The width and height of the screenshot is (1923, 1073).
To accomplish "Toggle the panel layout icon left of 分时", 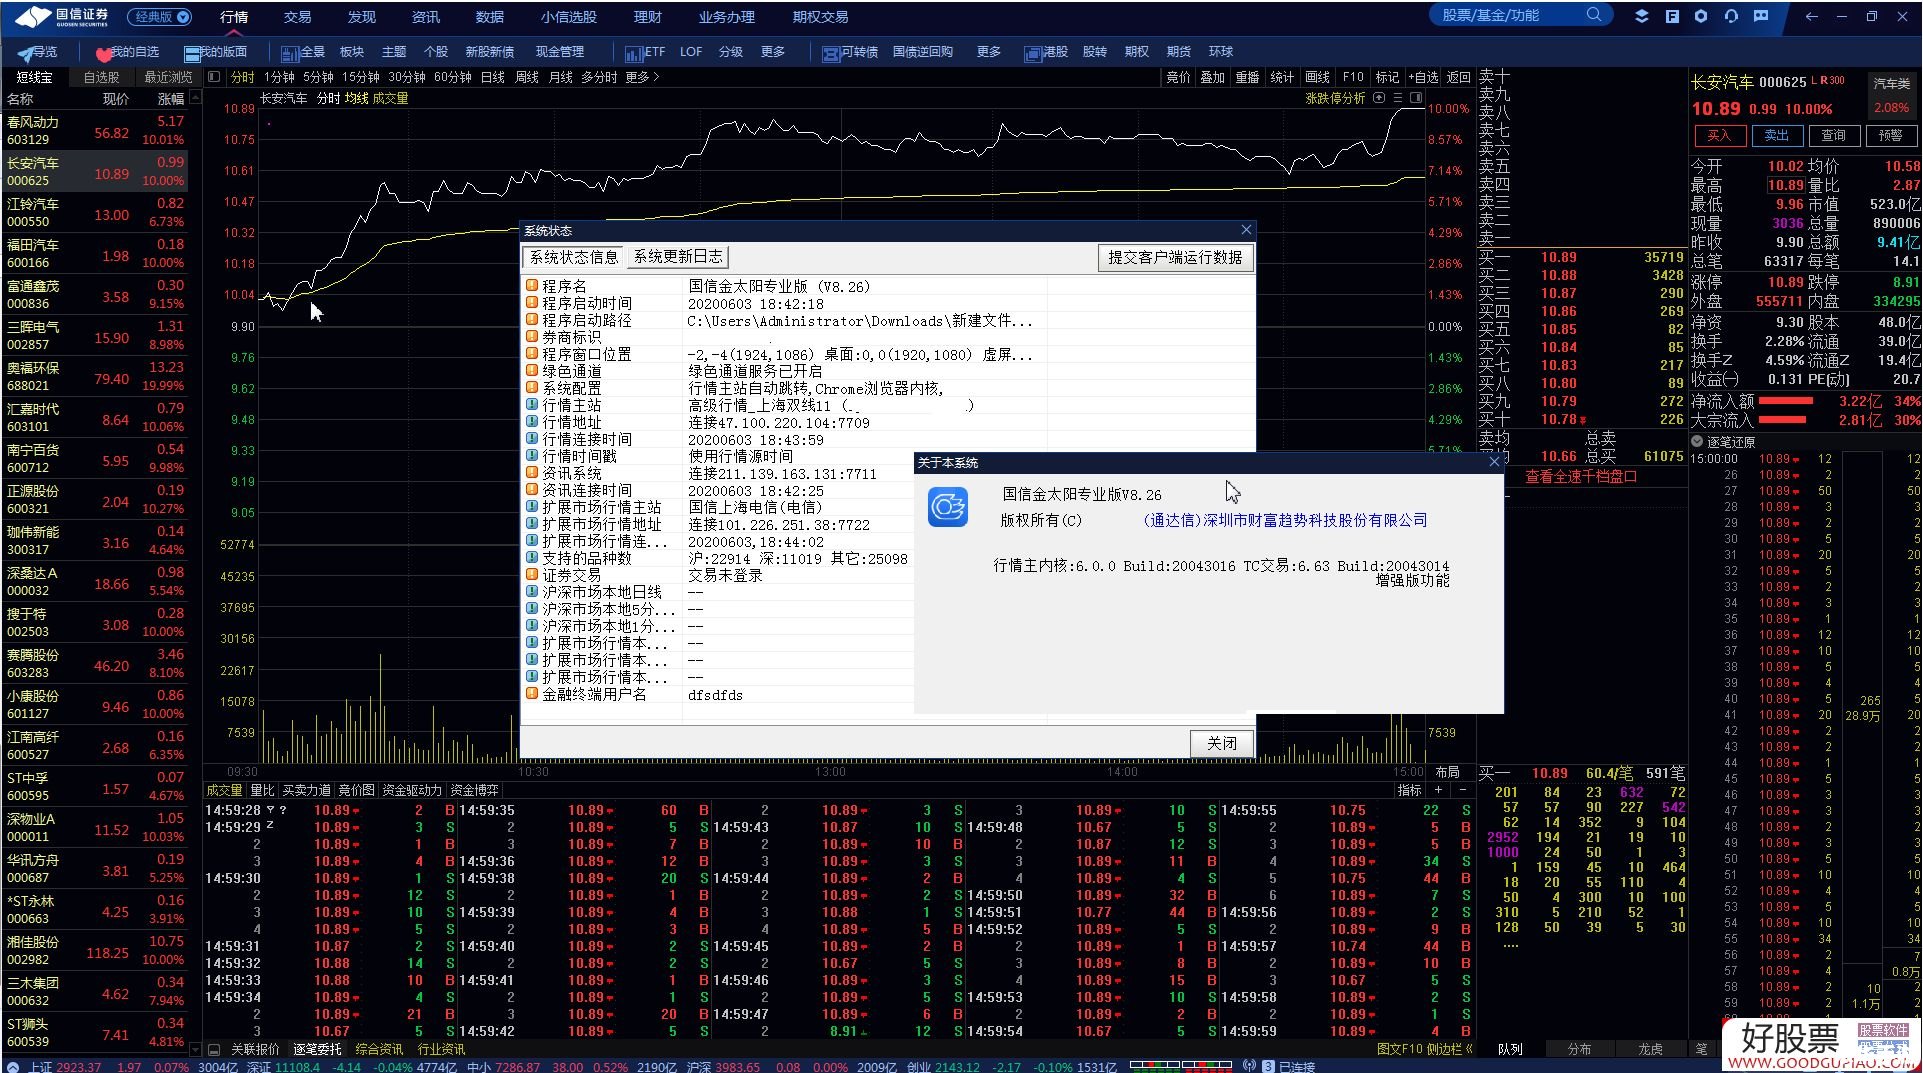I will tap(214, 77).
